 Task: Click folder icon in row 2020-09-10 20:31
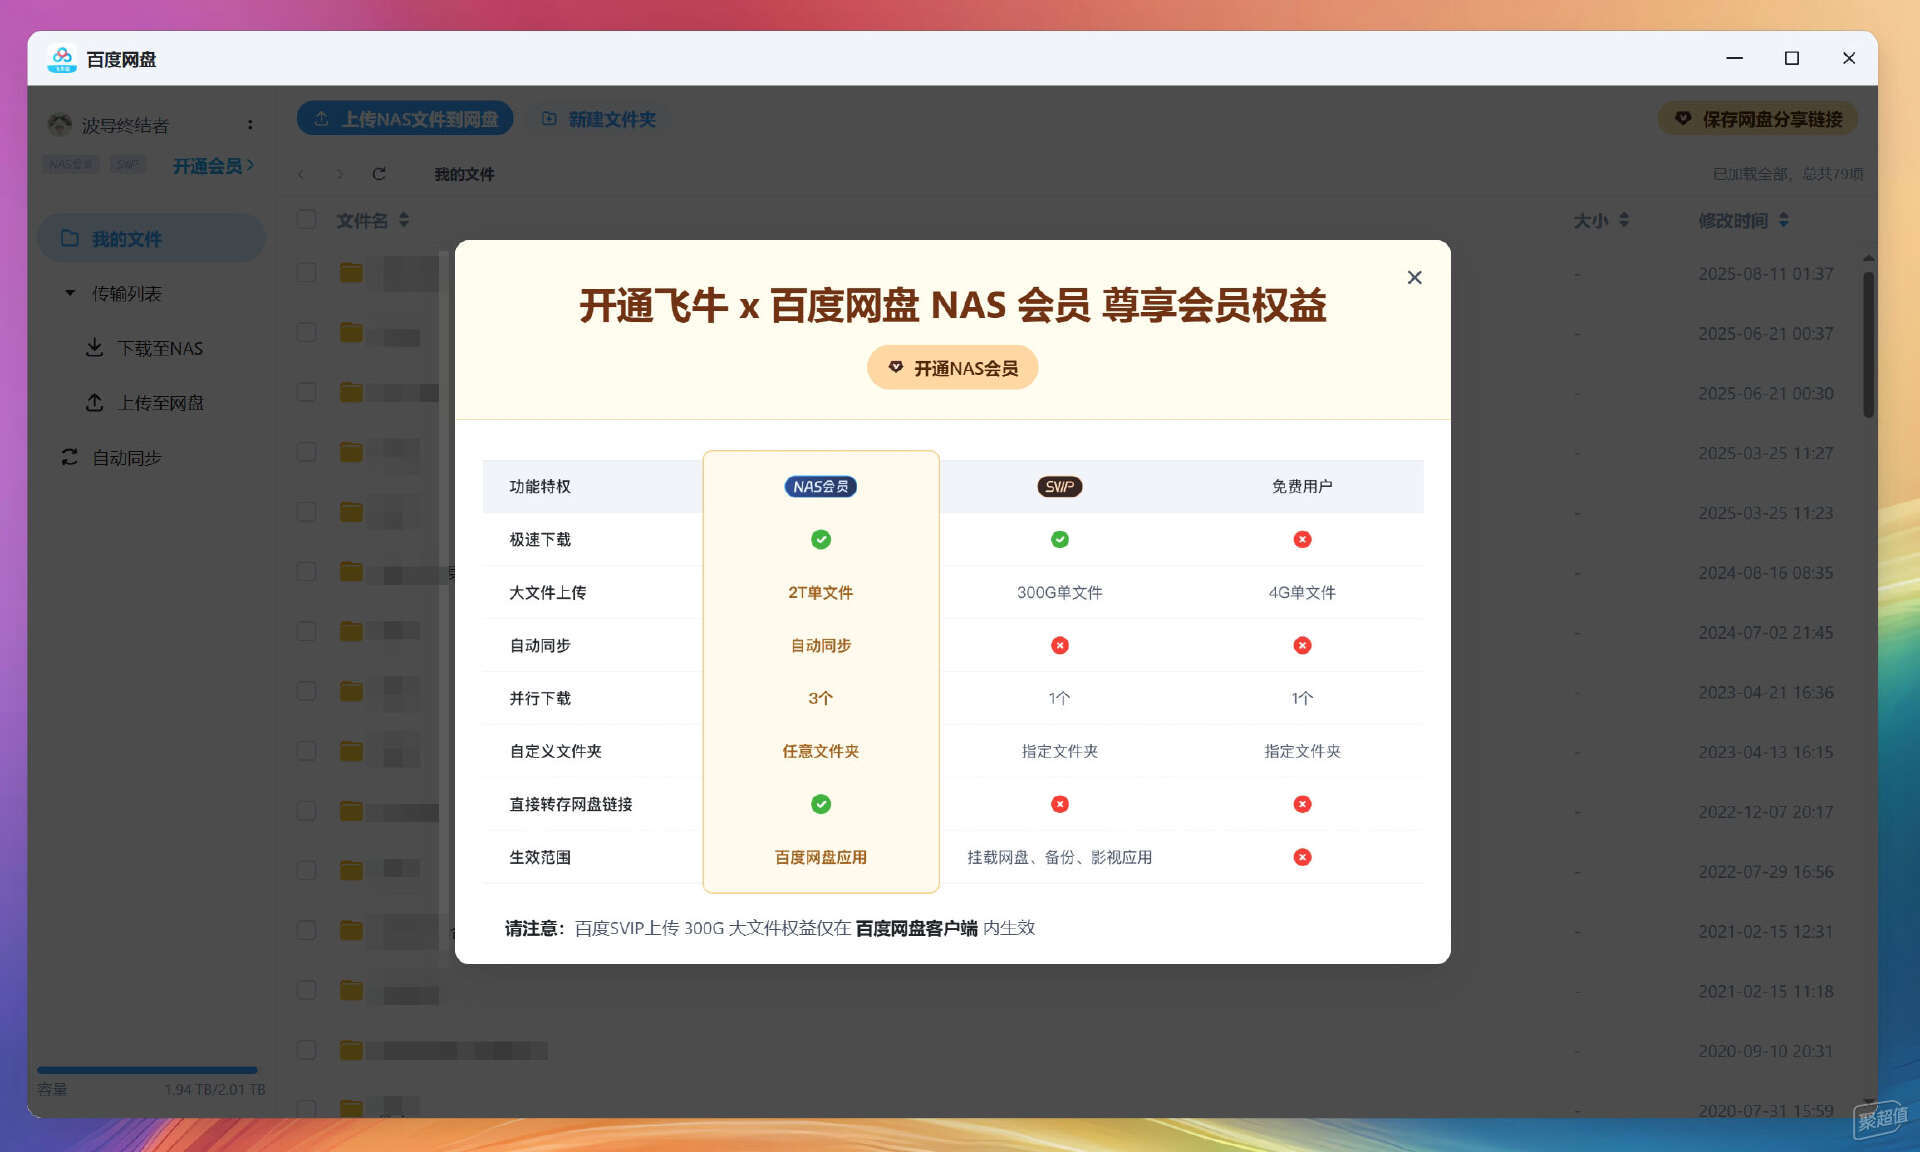point(351,1051)
